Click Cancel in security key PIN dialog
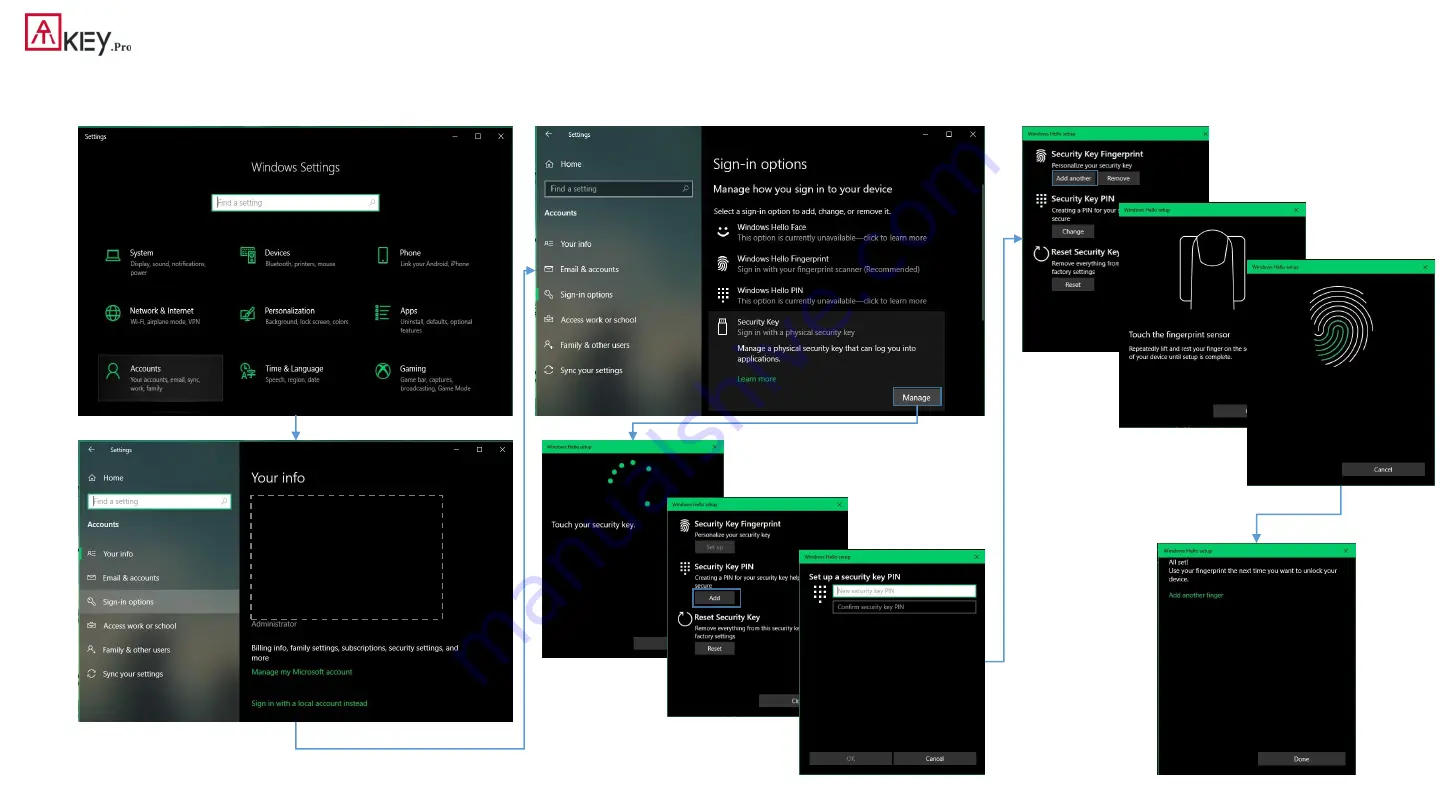The image size is (1440, 810). click(x=934, y=758)
